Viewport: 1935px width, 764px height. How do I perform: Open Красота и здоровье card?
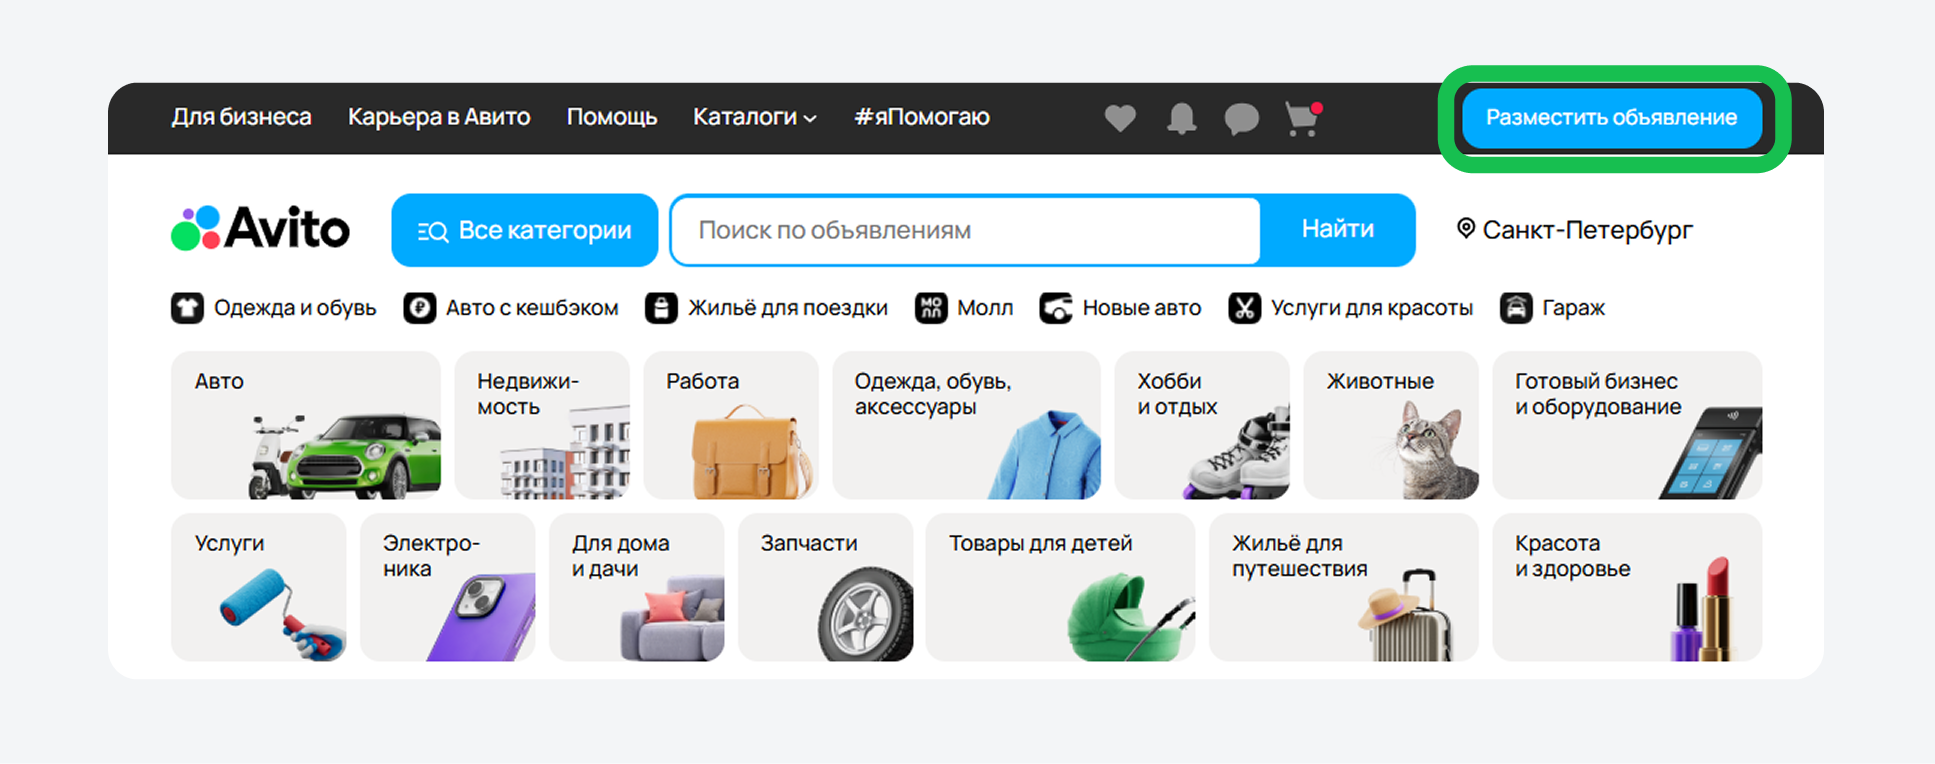pos(1627,587)
